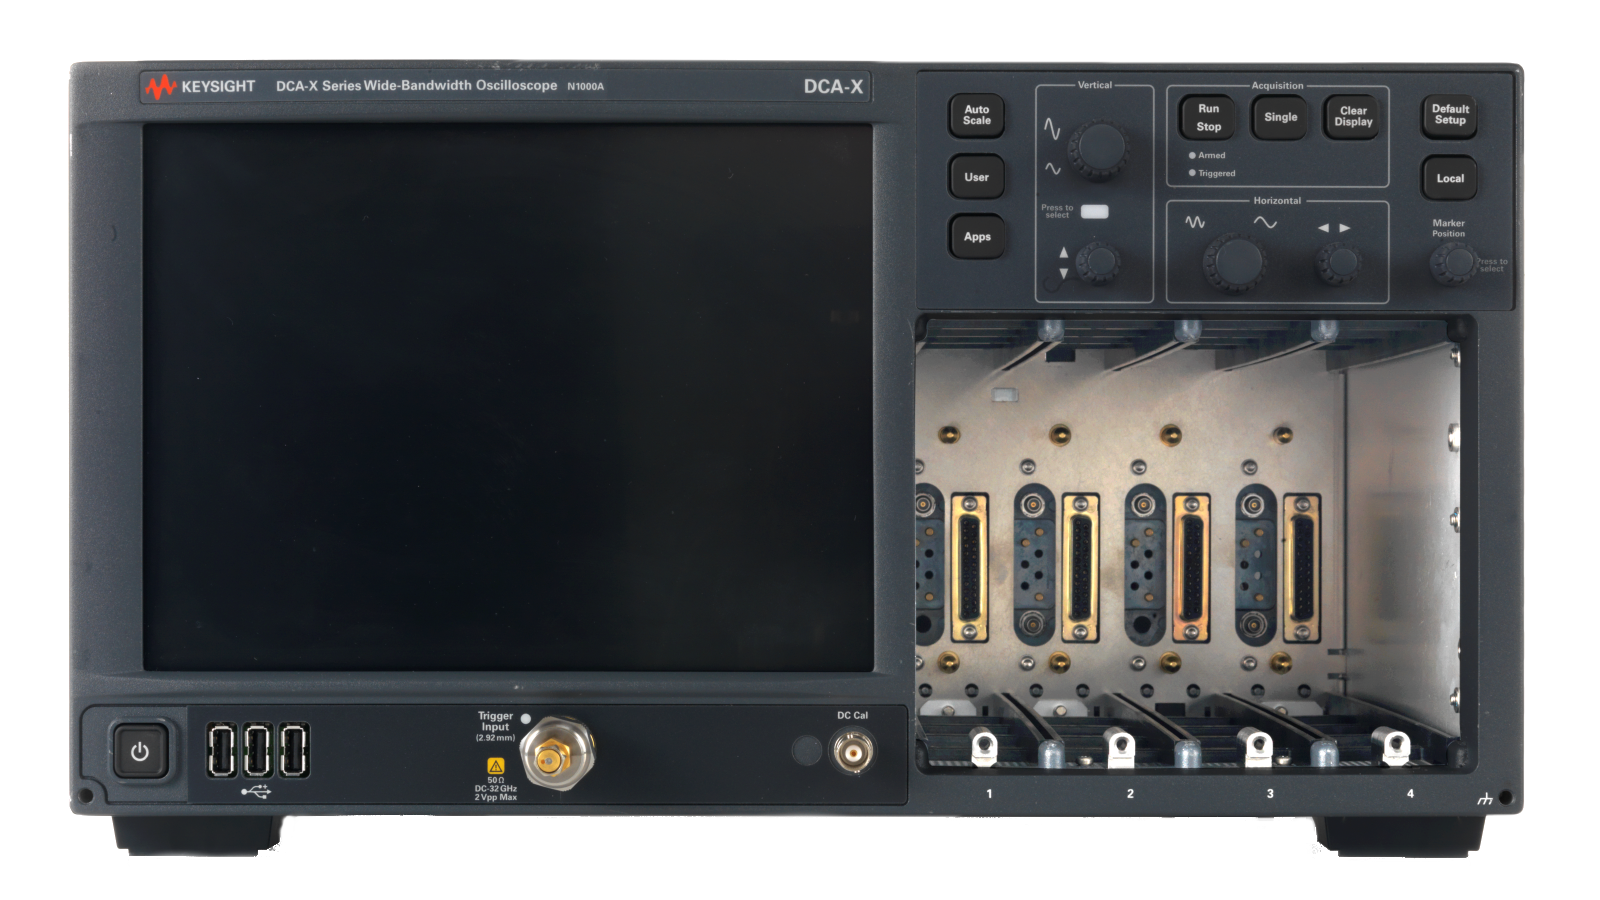Click the Auto Scale button

(977, 115)
